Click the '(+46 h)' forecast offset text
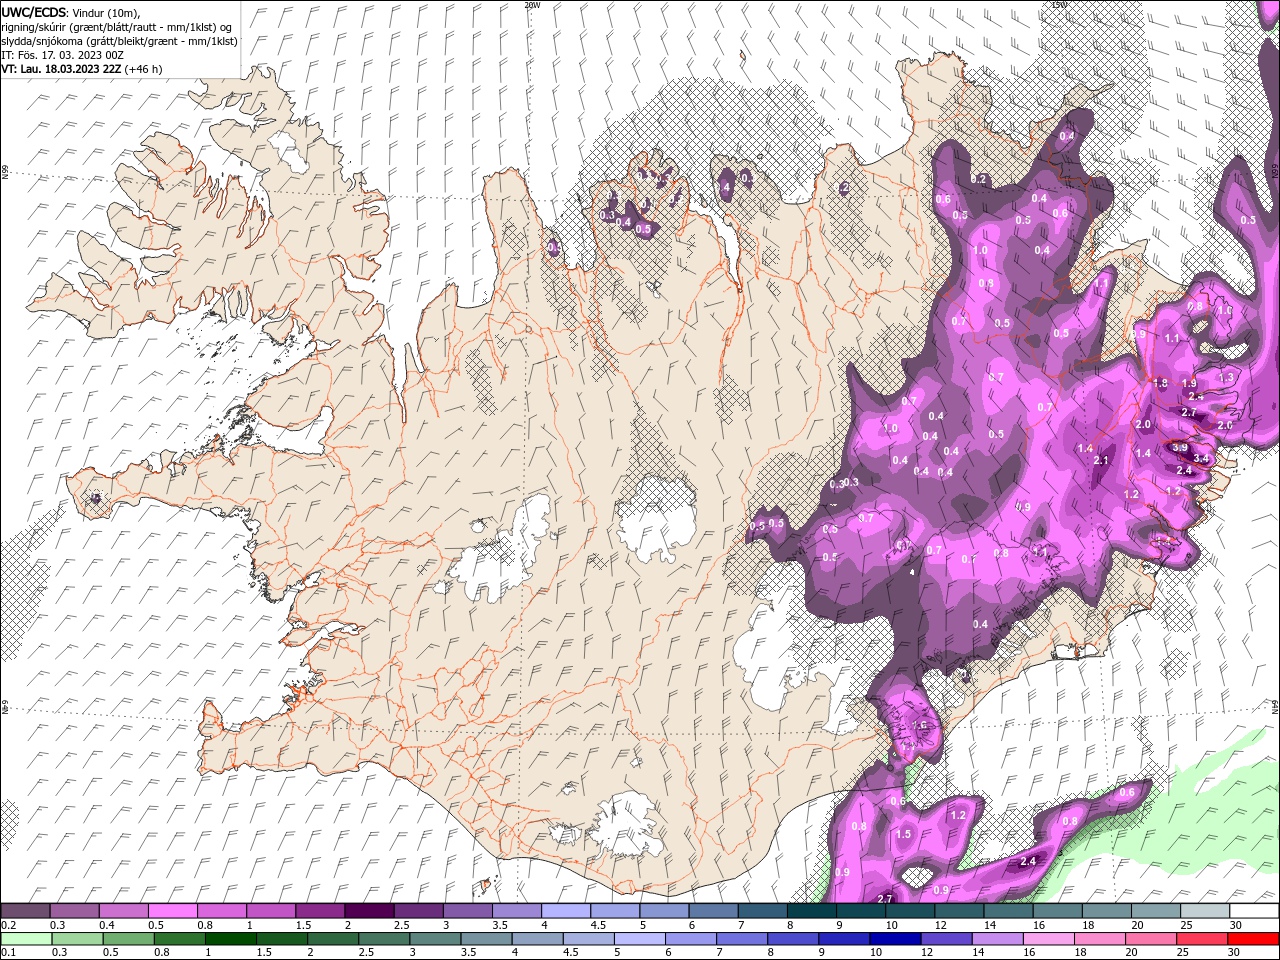The width and height of the screenshot is (1280, 960). [145, 69]
